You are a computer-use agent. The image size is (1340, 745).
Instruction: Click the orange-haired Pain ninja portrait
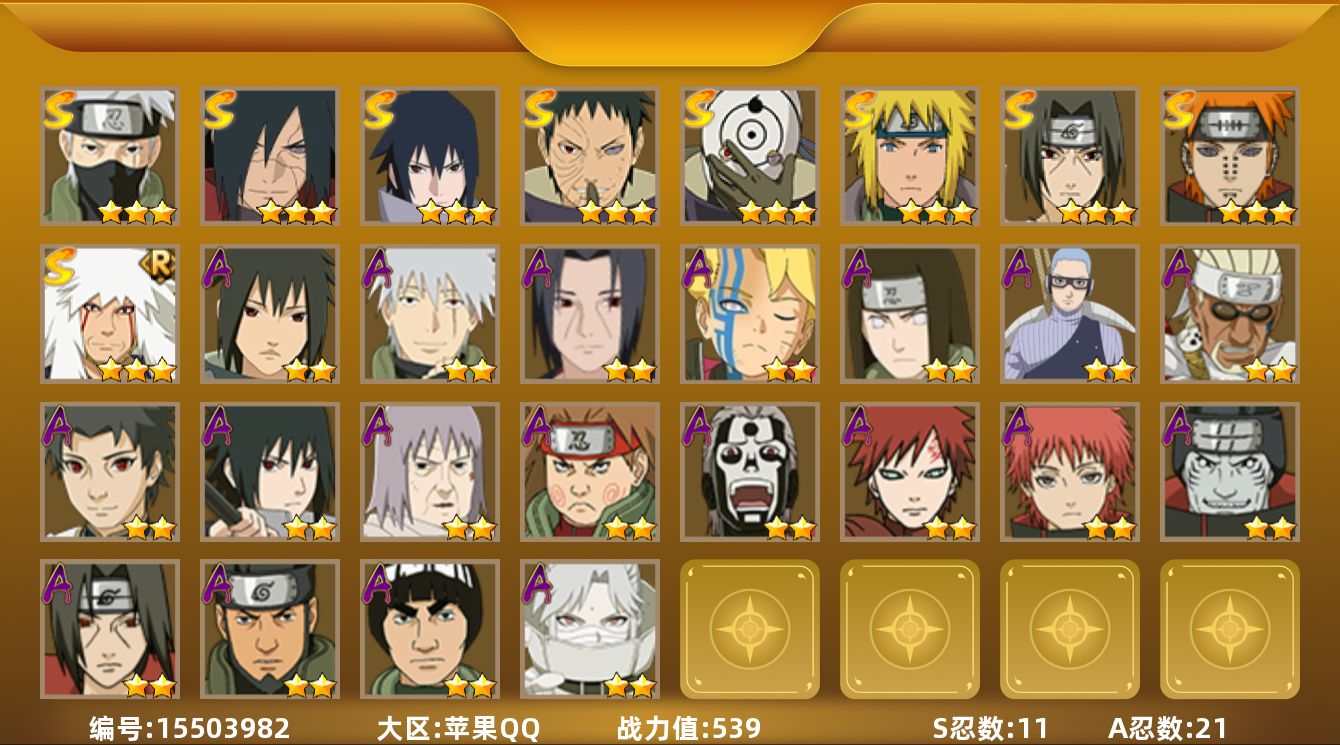[1230, 156]
